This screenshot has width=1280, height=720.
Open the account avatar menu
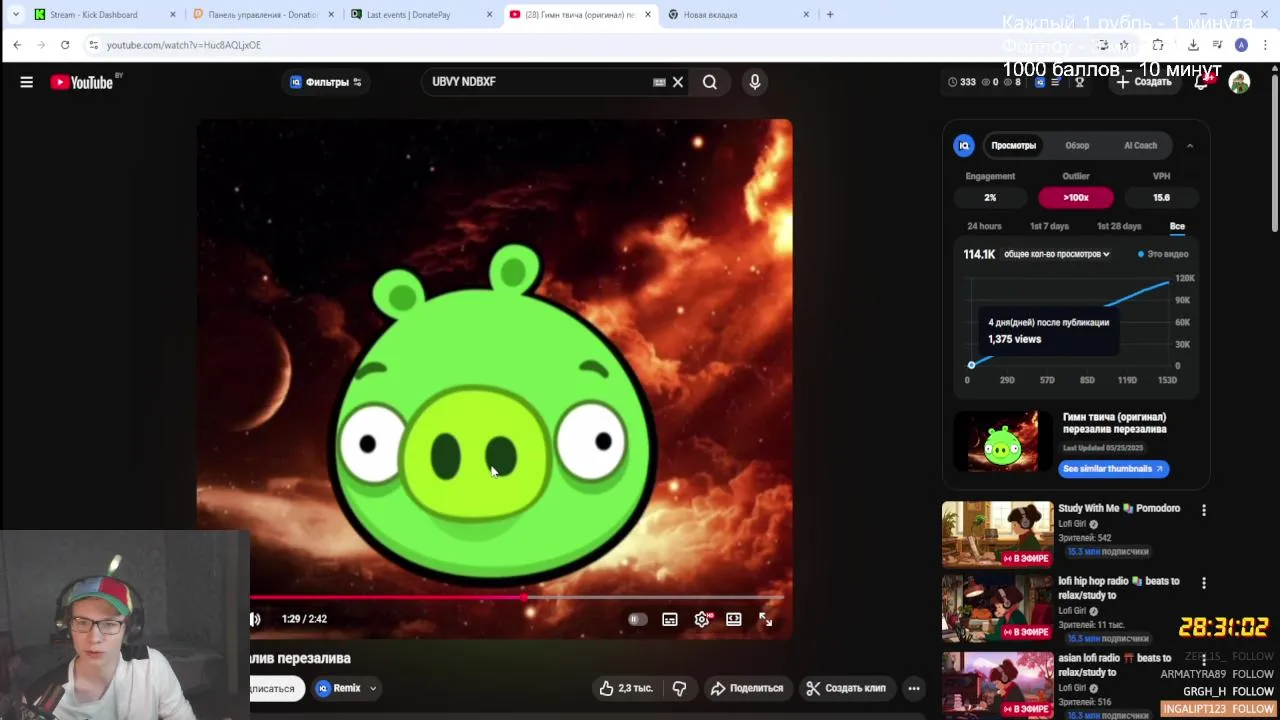tap(1239, 82)
